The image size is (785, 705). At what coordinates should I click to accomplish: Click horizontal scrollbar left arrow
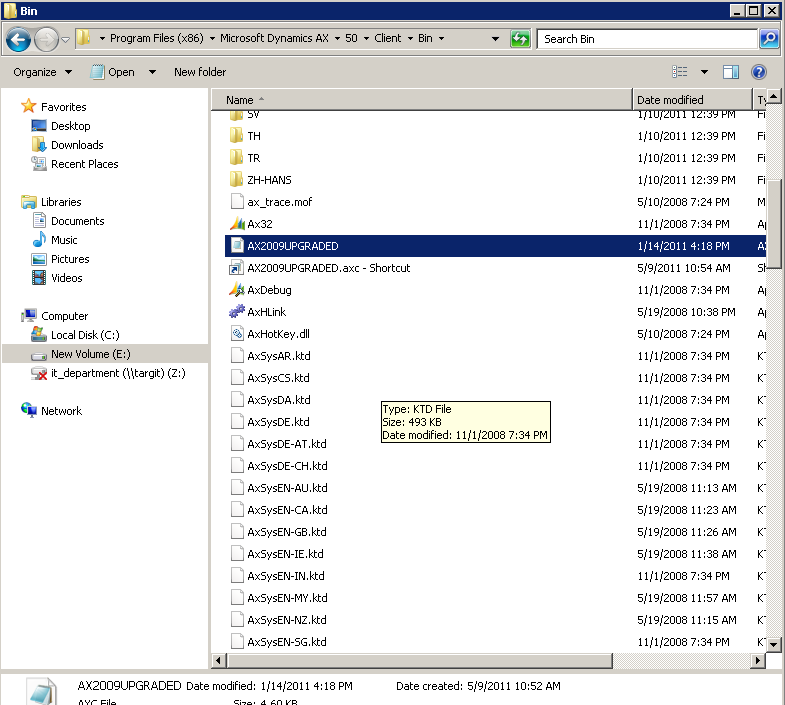click(218, 661)
